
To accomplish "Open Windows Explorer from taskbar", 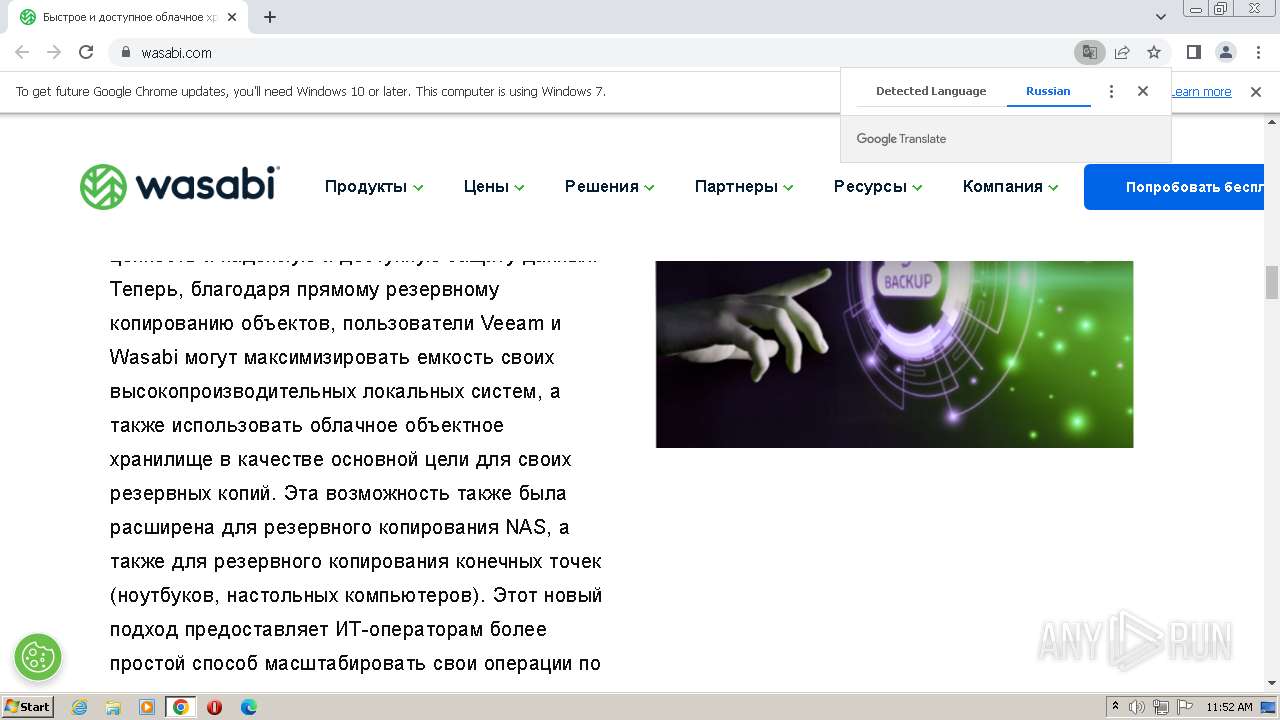I will (x=113, y=707).
